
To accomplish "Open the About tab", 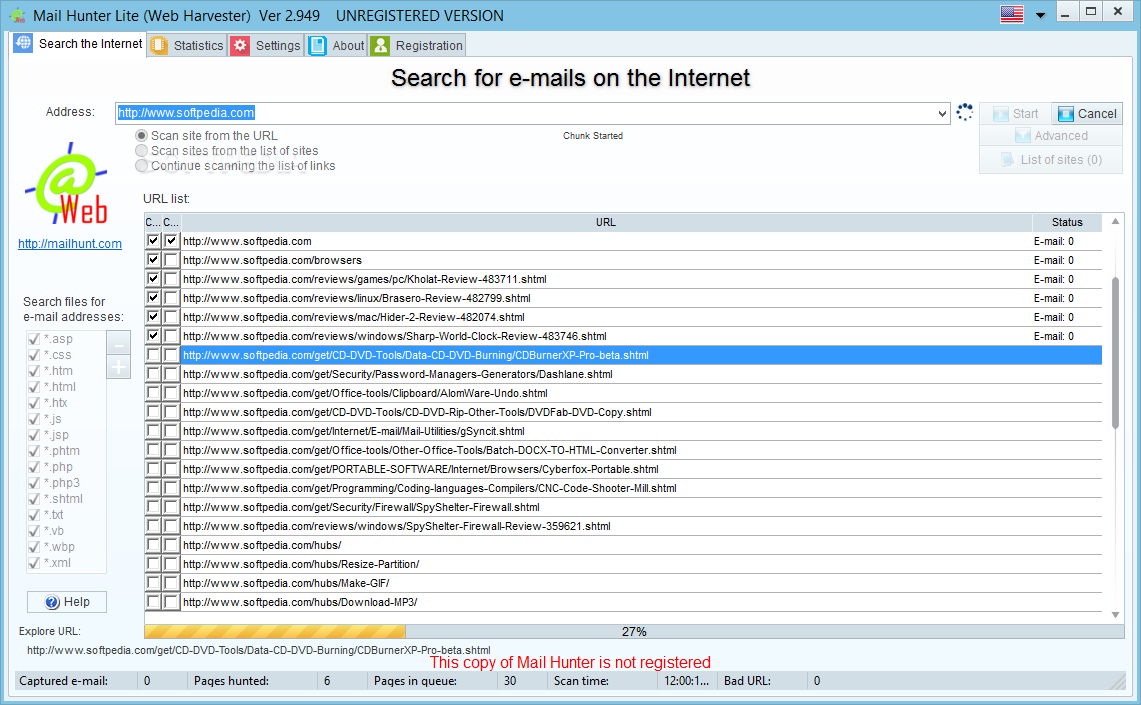I will point(337,46).
